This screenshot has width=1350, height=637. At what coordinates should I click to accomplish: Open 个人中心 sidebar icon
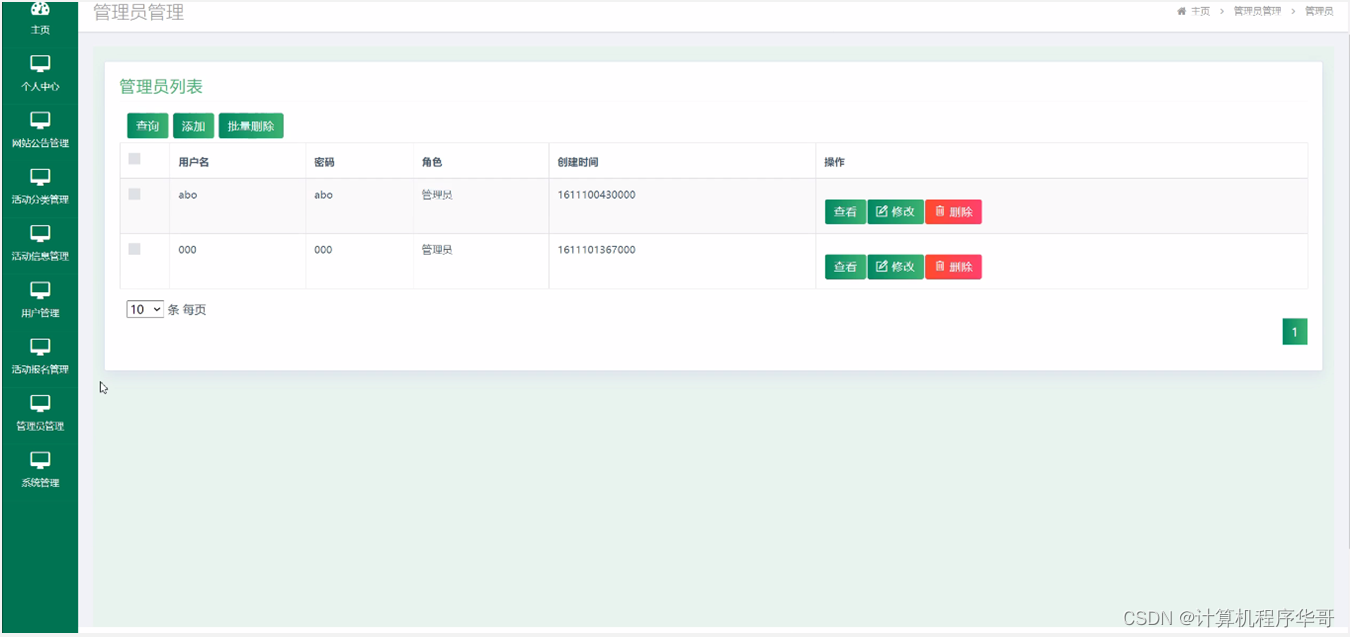click(40, 65)
